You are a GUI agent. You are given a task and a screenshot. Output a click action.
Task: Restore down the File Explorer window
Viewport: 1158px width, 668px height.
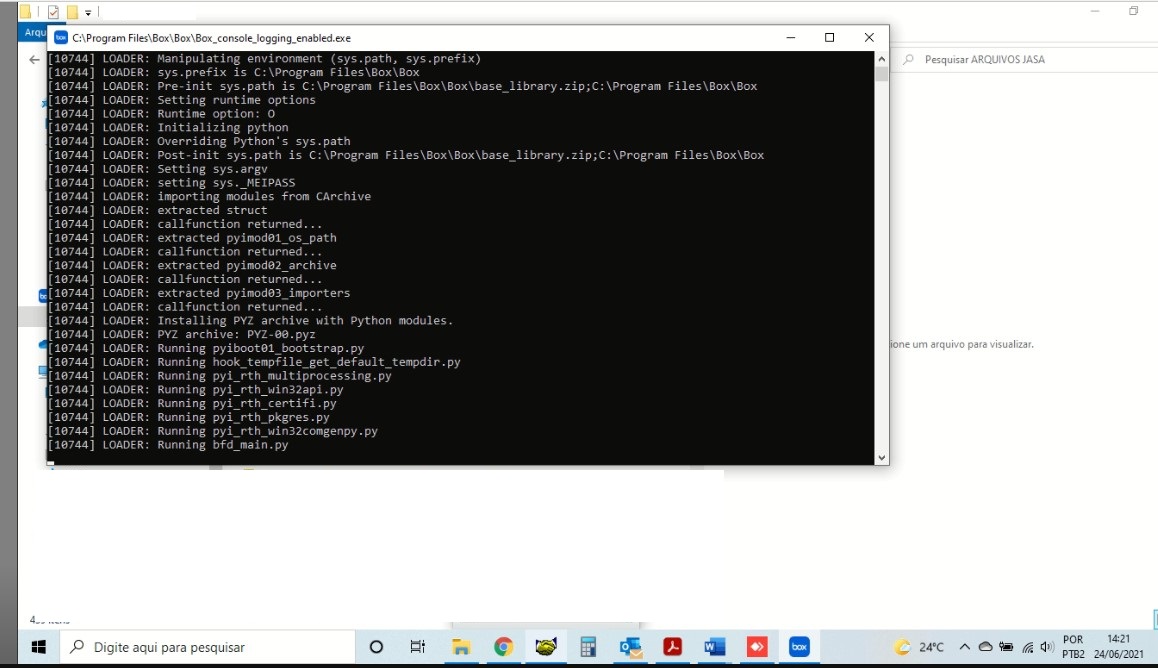point(1134,11)
